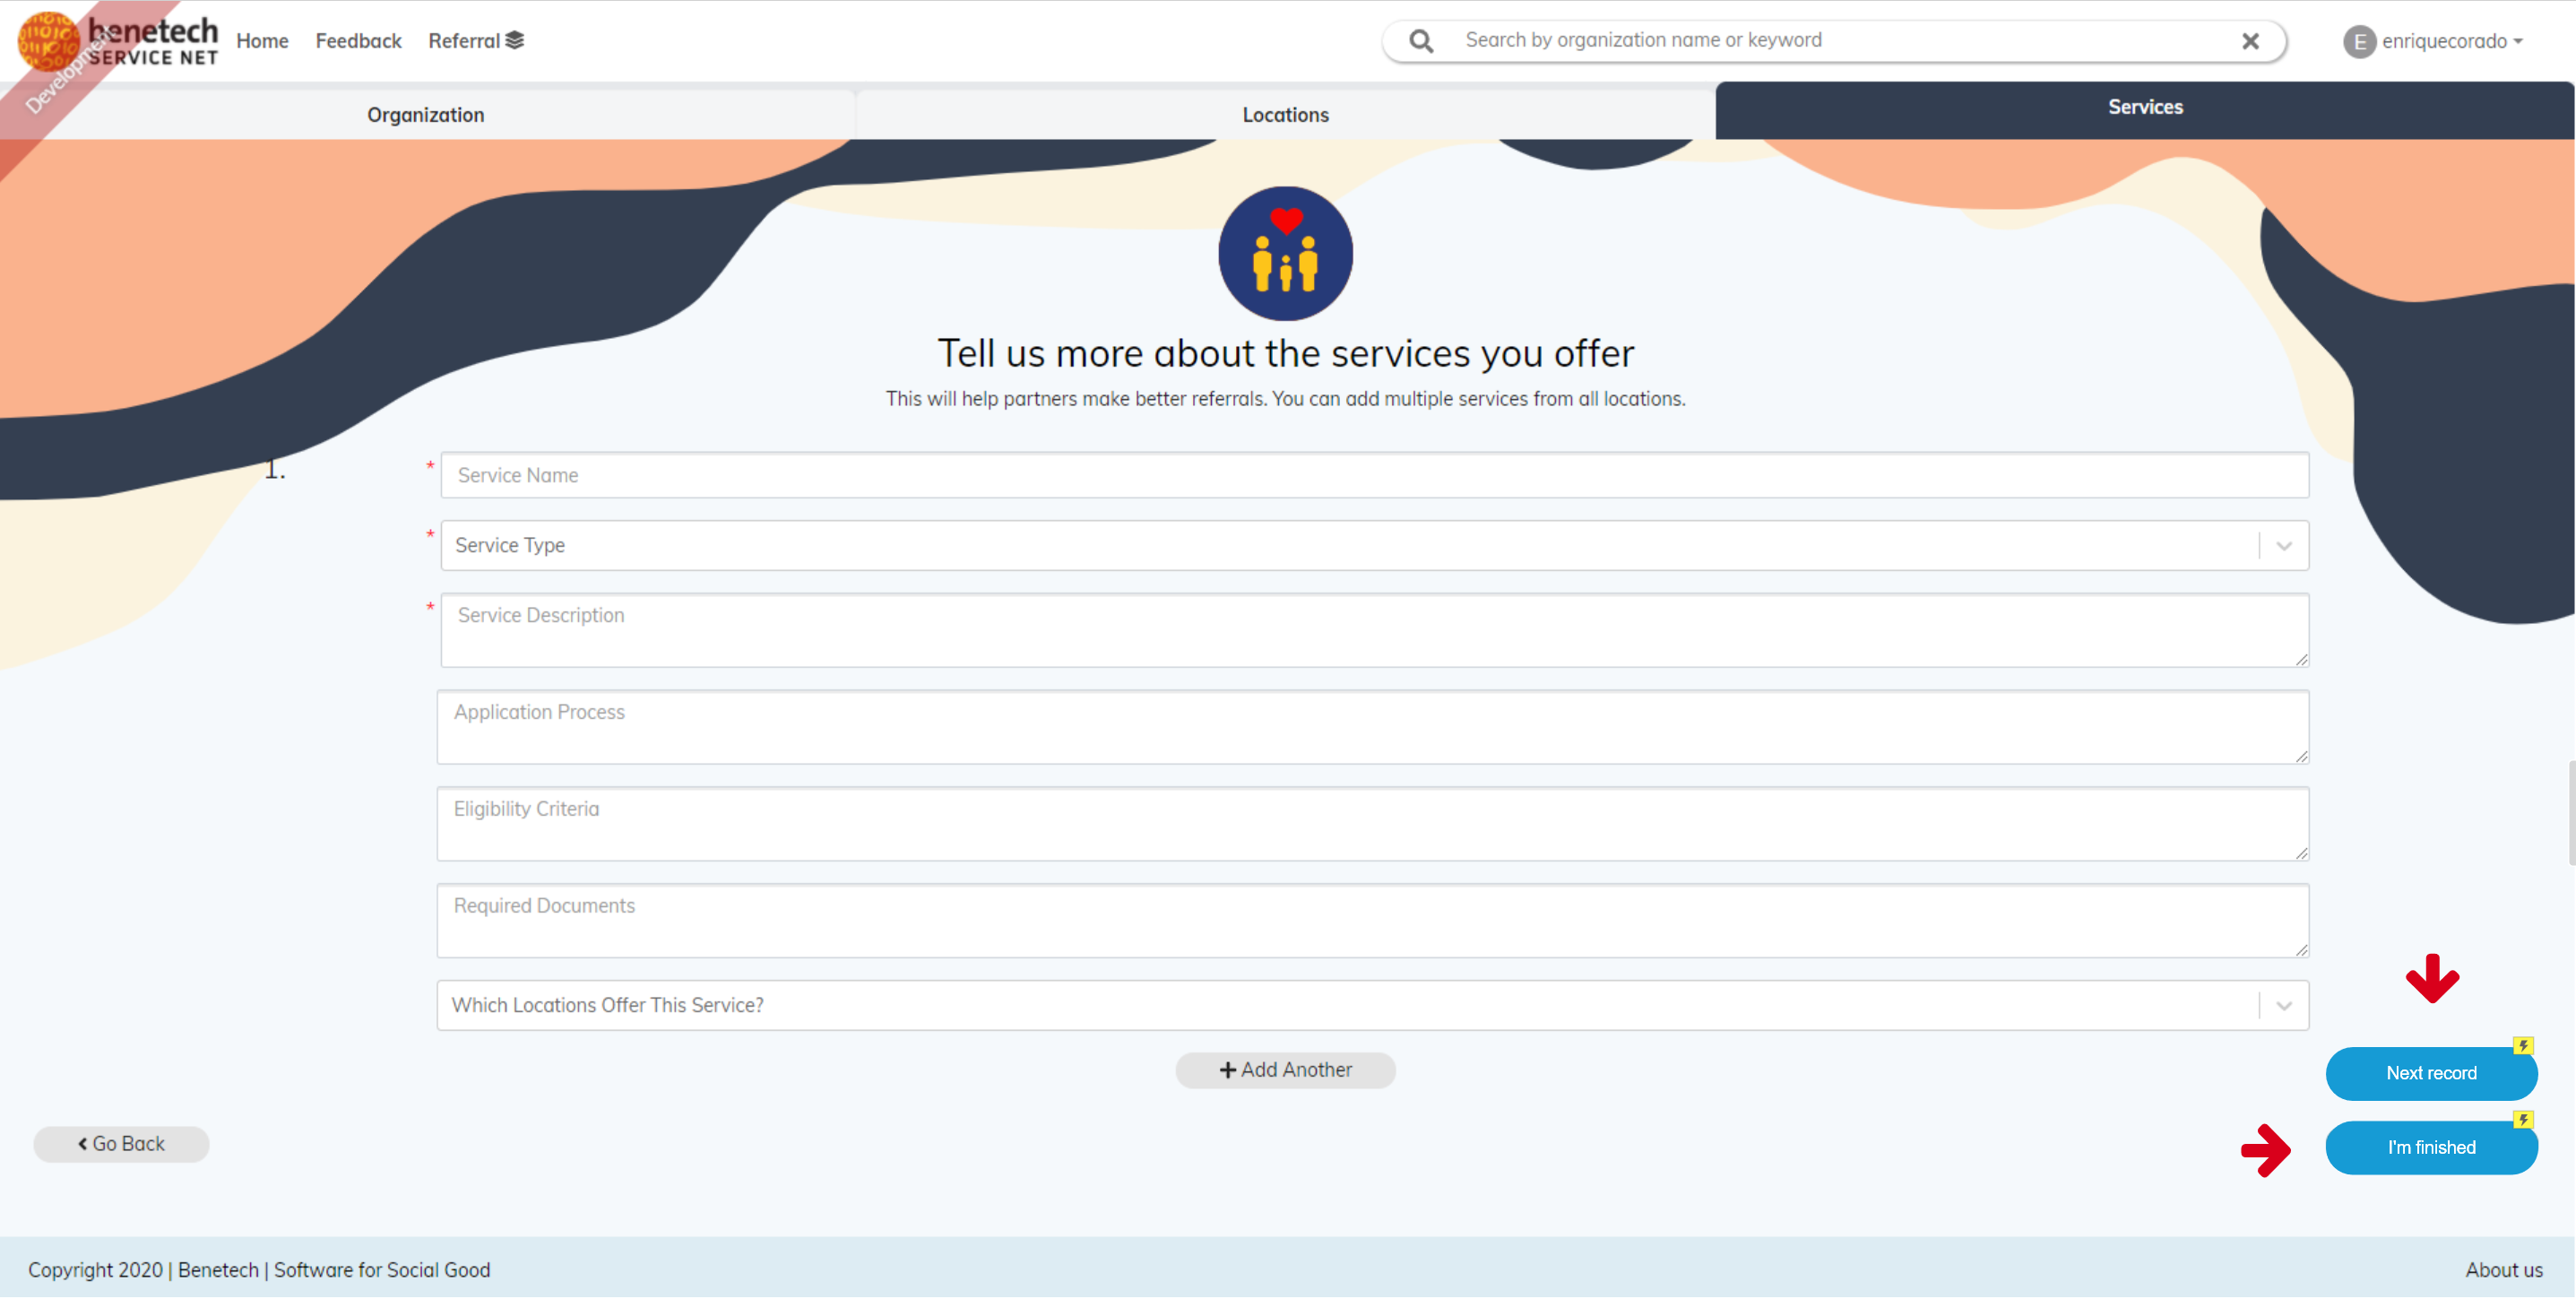Image resolution: width=2576 pixels, height=1299 pixels.
Task: Clear the search field with the X icon
Action: coord(2250,41)
